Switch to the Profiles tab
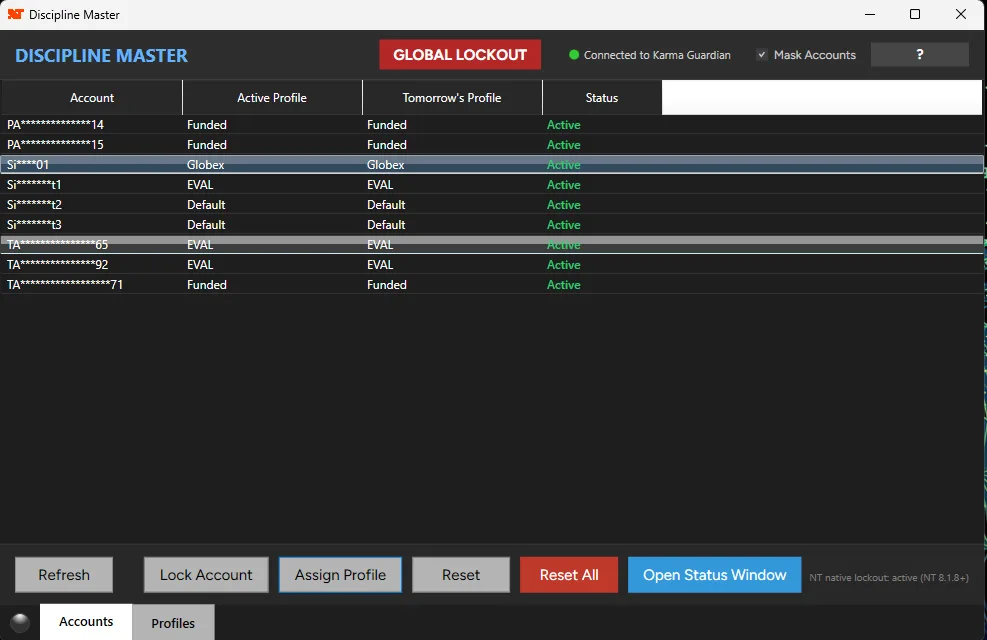 pos(173,623)
